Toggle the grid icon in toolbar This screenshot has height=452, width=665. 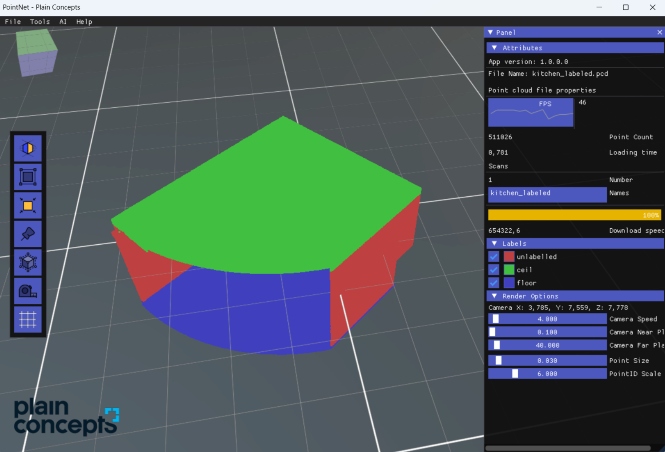point(28,320)
